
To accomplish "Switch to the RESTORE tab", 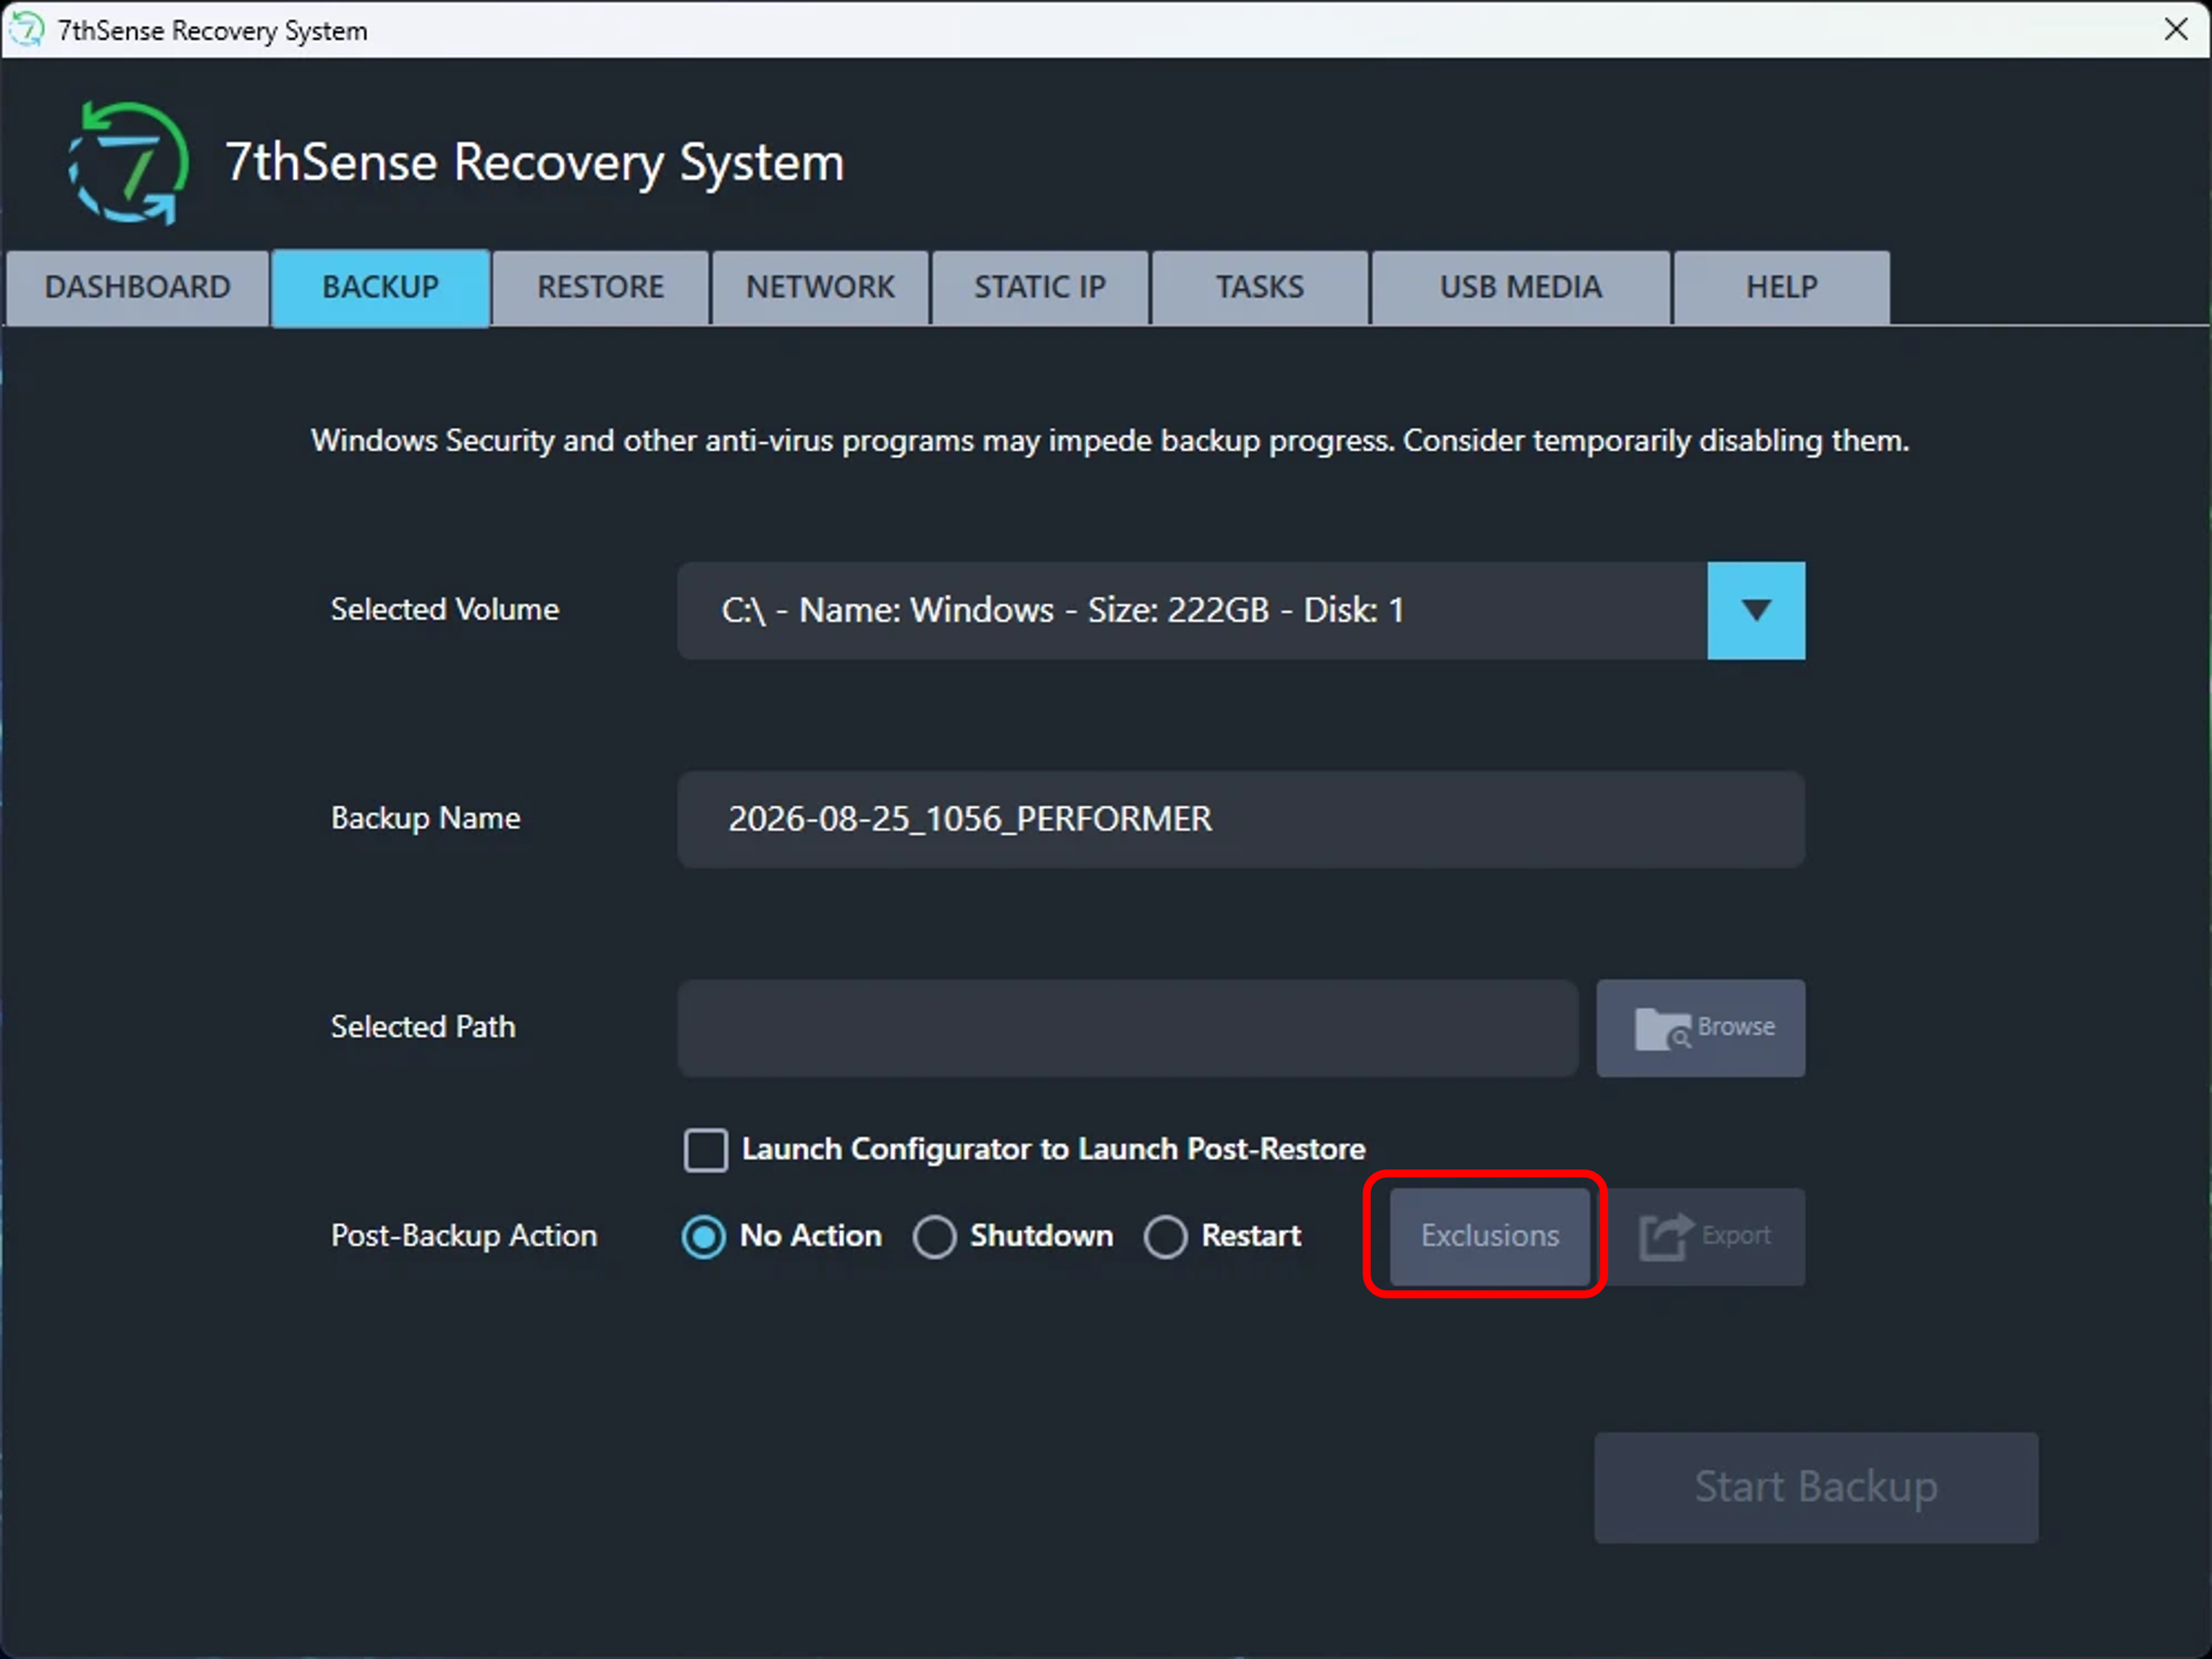I will (600, 288).
